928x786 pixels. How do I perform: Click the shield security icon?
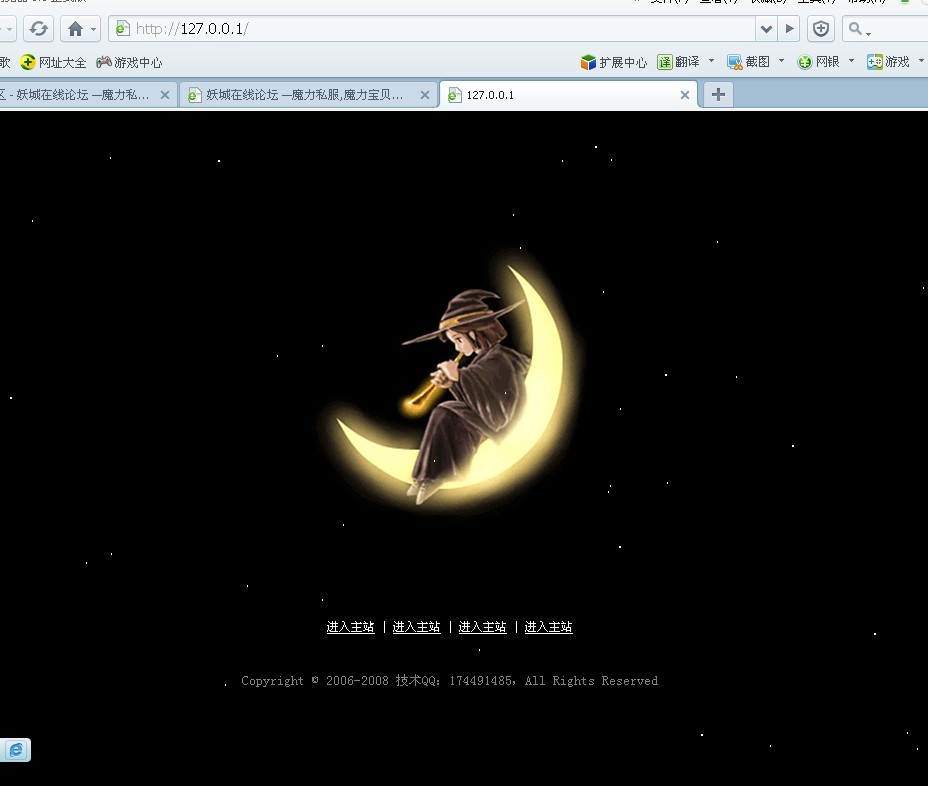tap(821, 29)
